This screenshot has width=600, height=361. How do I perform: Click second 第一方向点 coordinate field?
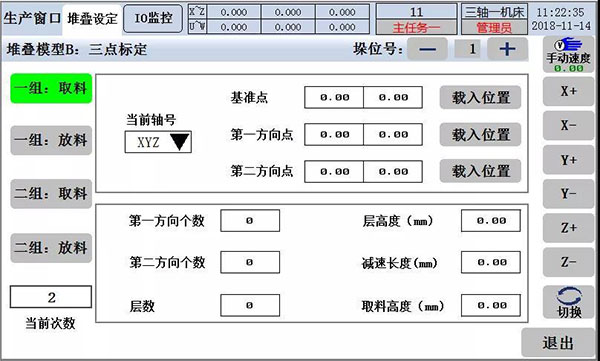click(393, 134)
